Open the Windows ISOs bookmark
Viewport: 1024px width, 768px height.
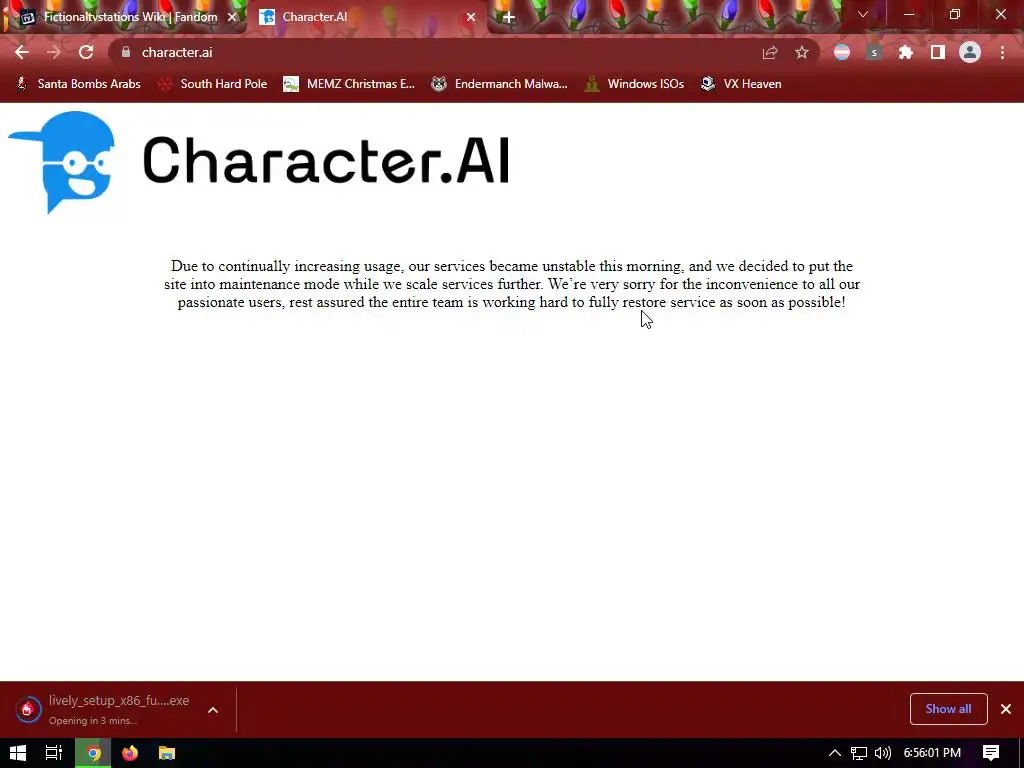point(634,84)
